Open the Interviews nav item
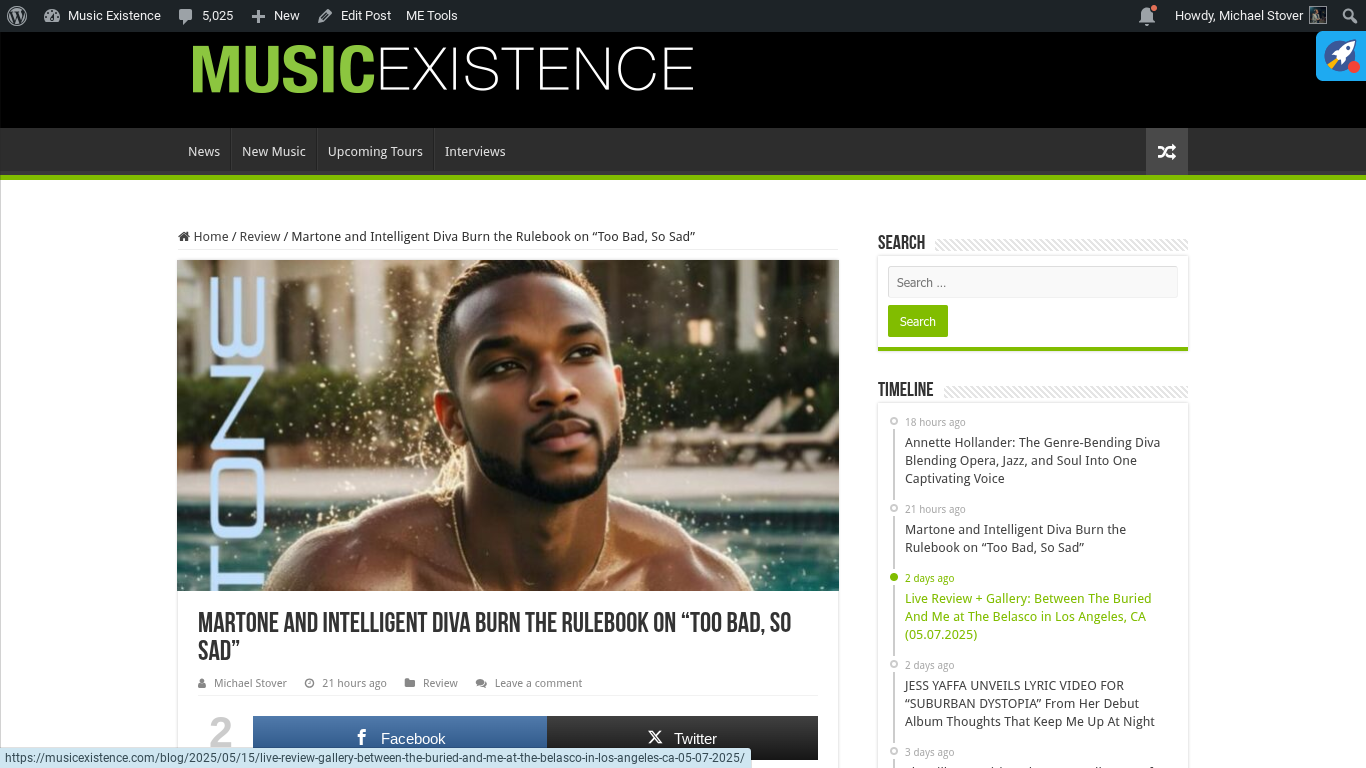 pos(475,152)
